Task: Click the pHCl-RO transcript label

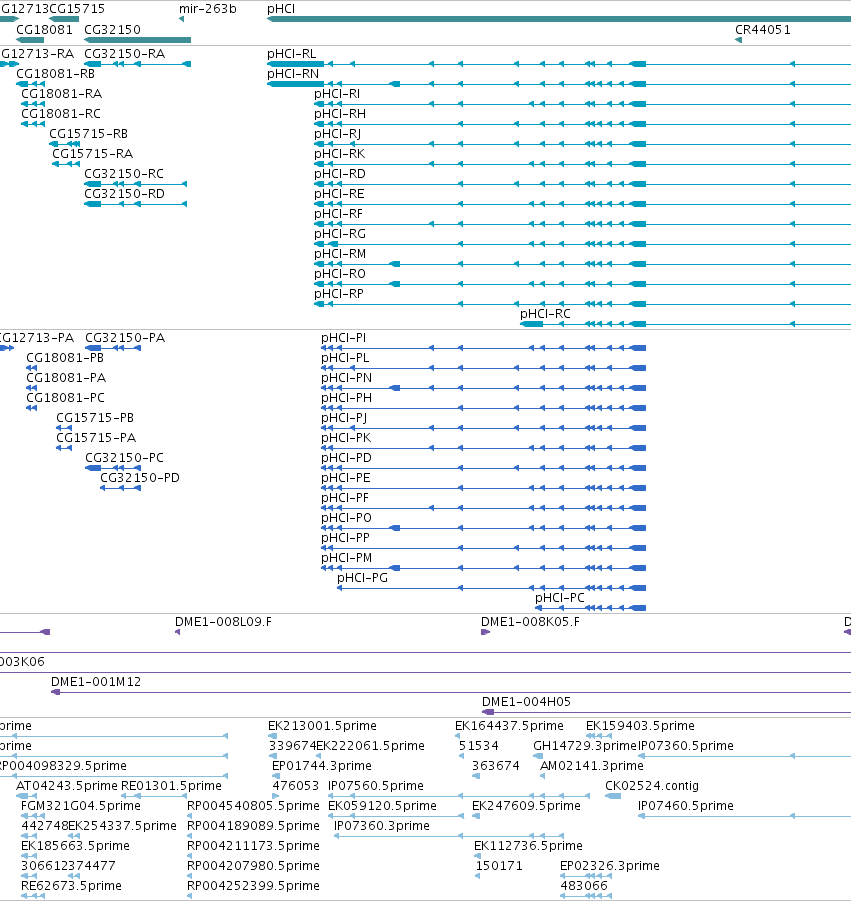Action: (x=340, y=274)
